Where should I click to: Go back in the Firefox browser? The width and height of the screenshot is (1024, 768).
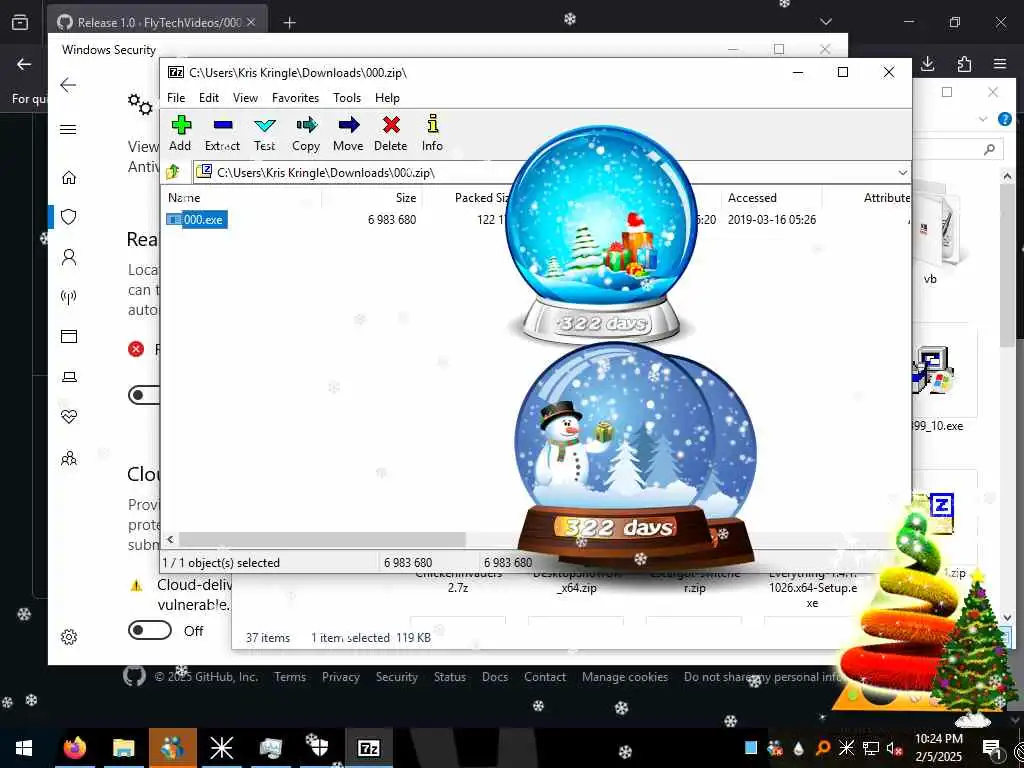(x=24, y=64)
